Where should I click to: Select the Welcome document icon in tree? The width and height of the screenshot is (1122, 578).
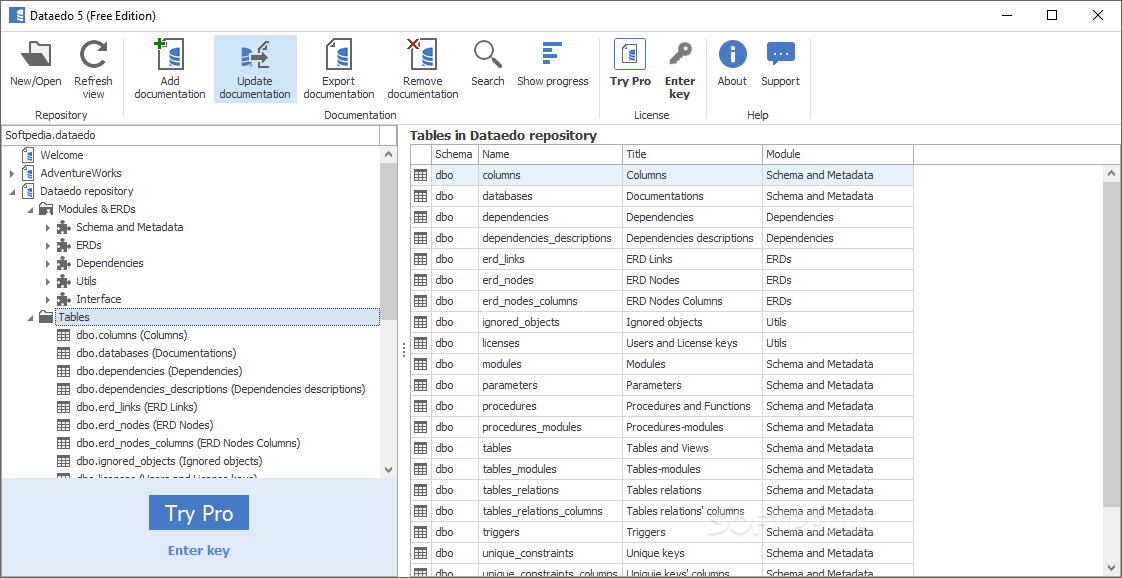click(x=28, y=155)
